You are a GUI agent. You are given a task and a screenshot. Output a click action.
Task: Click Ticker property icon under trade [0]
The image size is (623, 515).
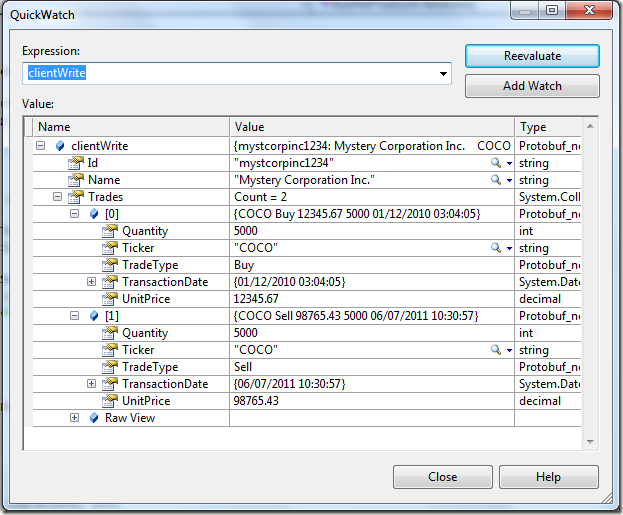point(110,248)
